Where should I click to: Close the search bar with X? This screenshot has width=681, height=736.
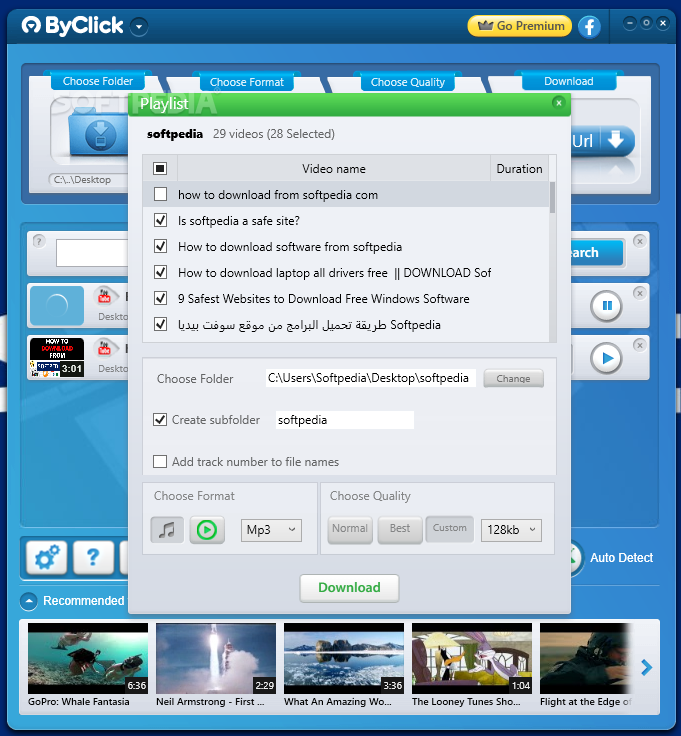click(x=639, y=241)
